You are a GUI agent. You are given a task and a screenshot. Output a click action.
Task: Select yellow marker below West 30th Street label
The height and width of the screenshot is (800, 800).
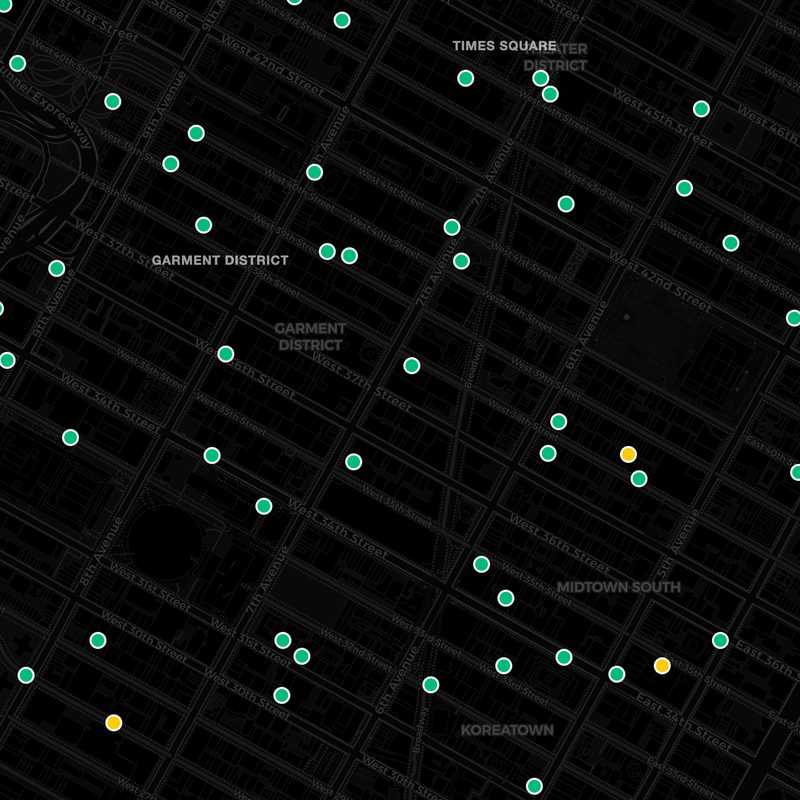tap(113, 722)
